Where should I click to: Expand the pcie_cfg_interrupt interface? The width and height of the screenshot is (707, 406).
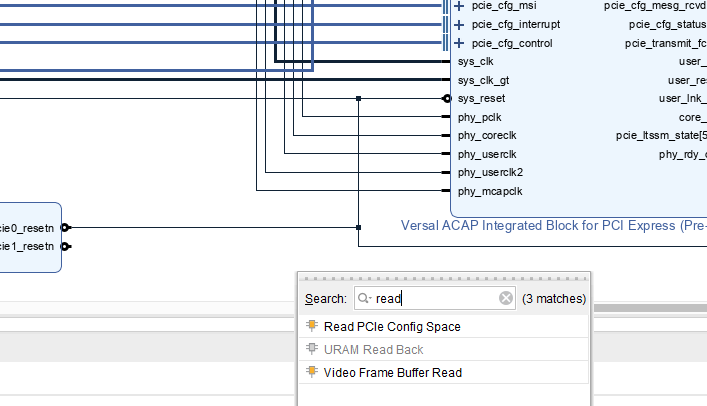(459, 25)
